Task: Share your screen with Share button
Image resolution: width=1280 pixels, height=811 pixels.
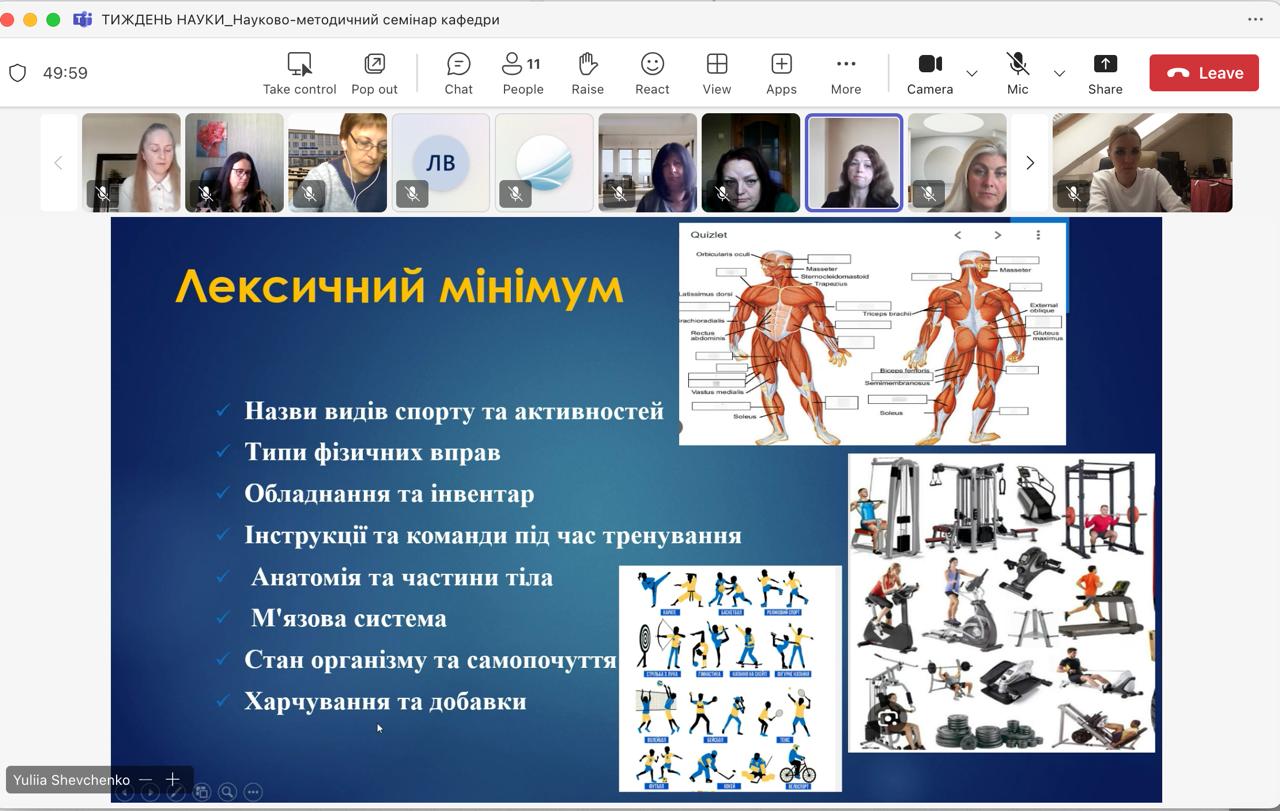Action: point(1105,73)
